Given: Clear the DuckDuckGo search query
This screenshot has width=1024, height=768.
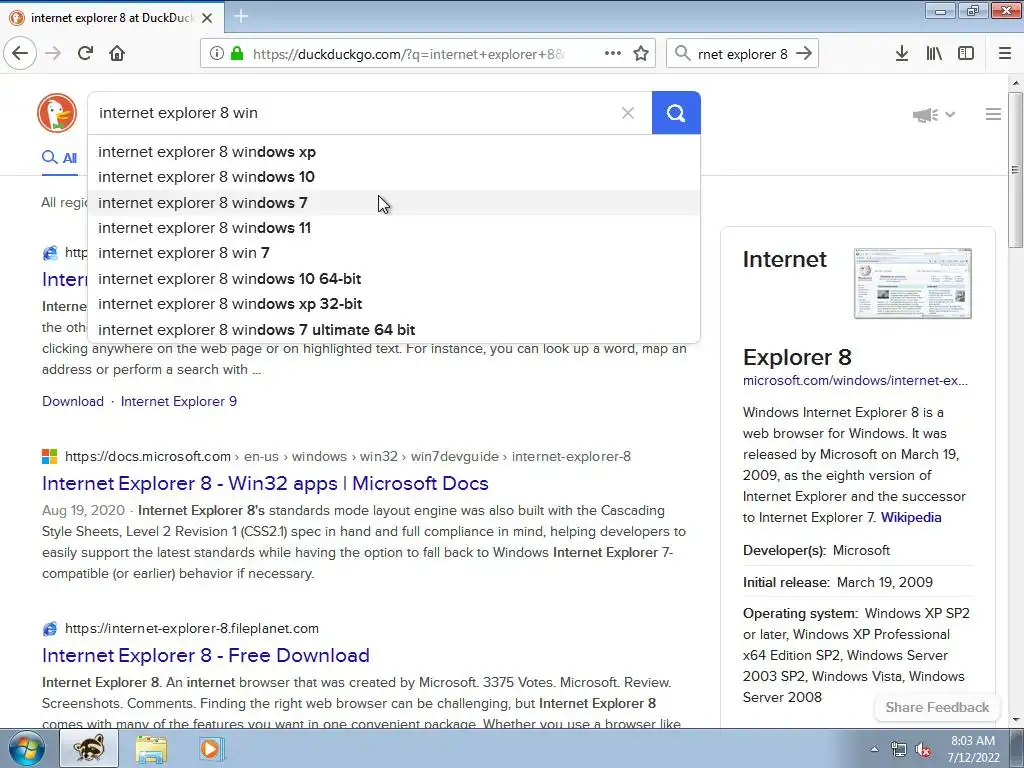Looking at the screenshot, I should [x=628, y=113].
